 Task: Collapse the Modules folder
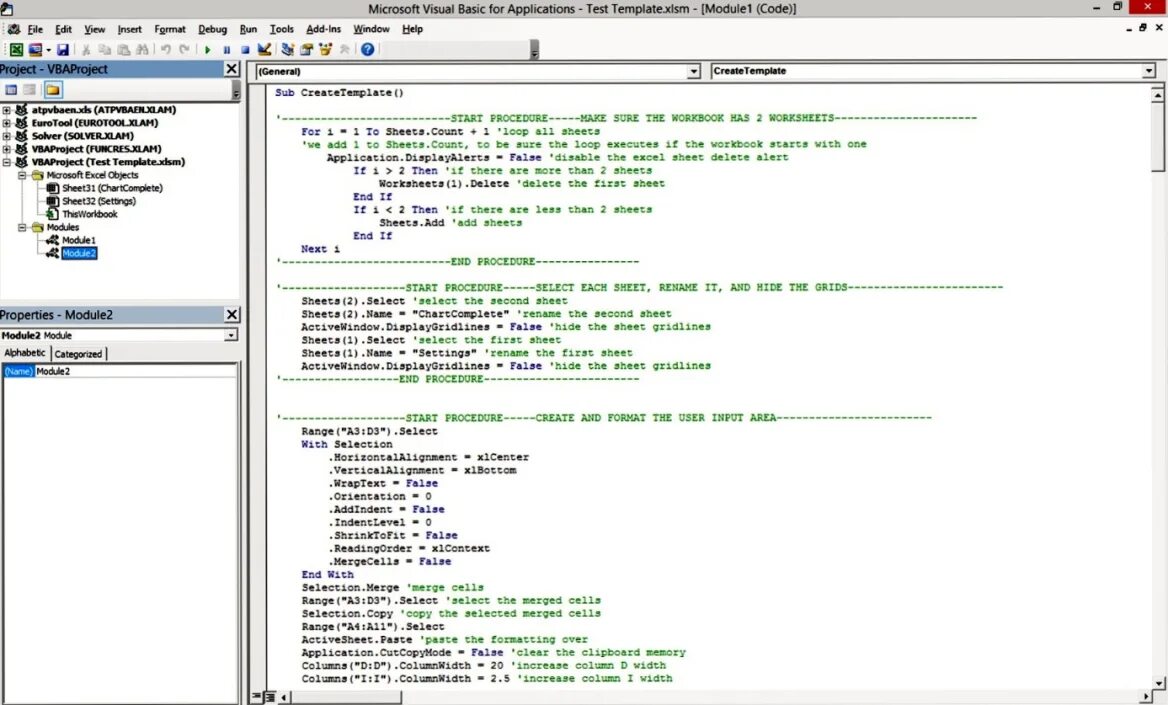tap(22, 227)
